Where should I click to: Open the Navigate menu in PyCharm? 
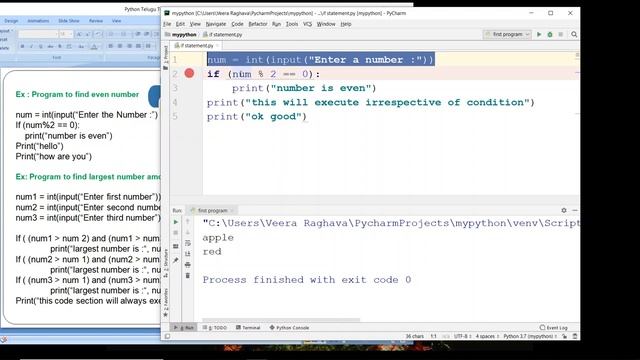coord(216,24)
